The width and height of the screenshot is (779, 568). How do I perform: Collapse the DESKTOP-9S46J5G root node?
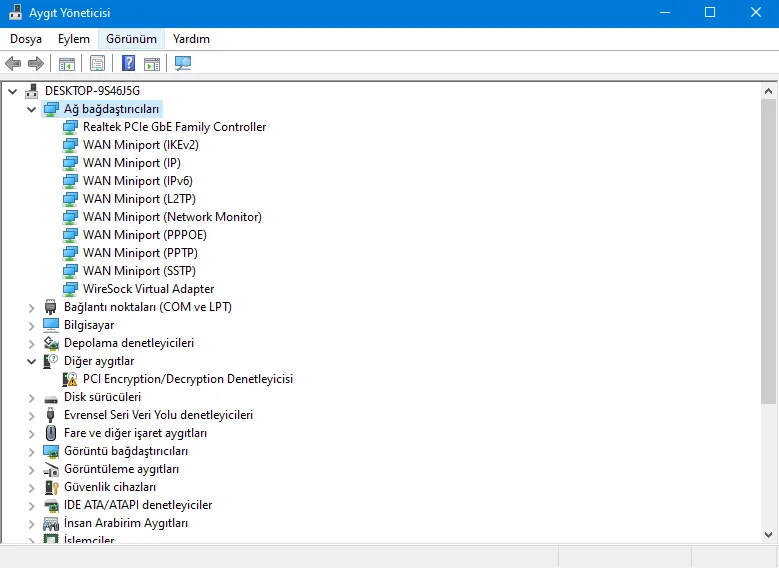click(12, 91)
